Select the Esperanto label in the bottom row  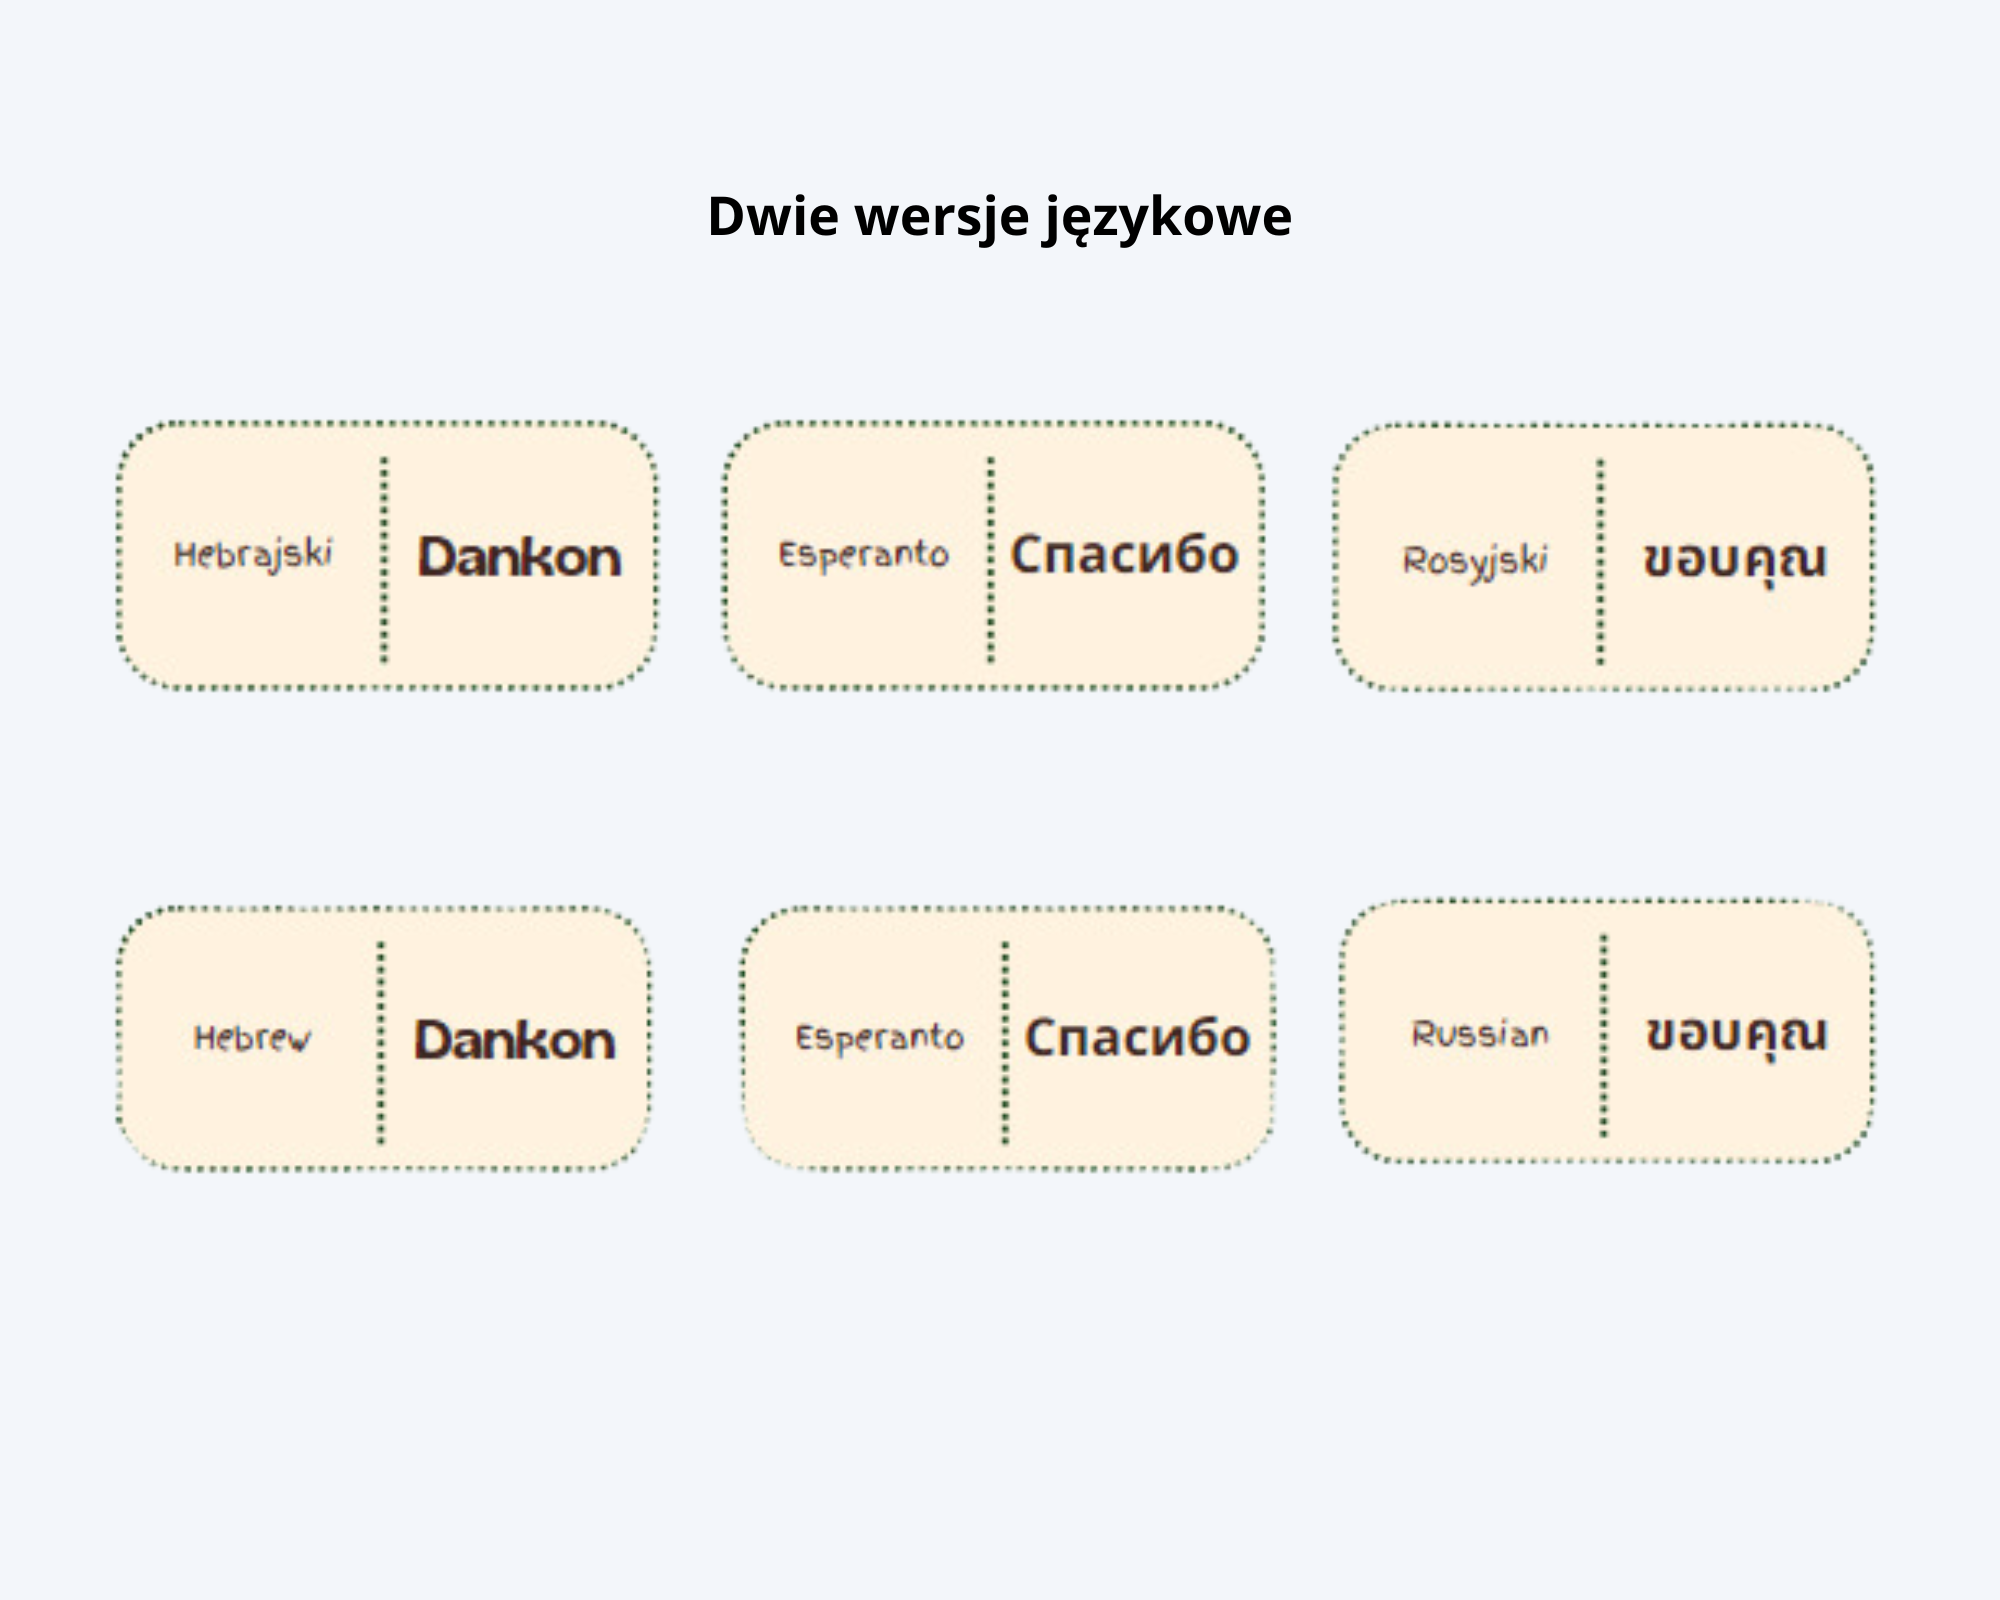[880, 1038]
